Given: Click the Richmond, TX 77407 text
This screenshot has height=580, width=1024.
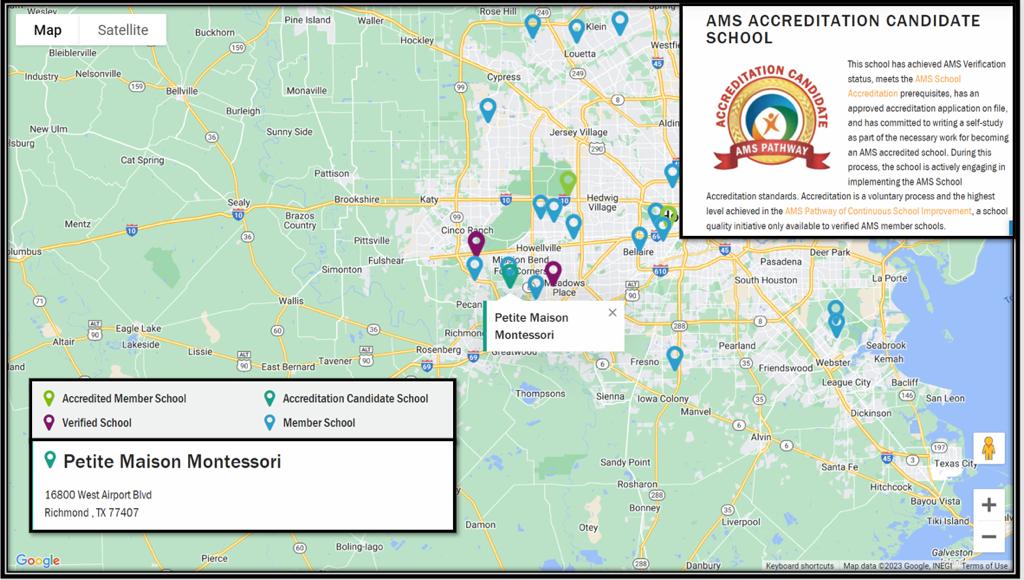Looking at the screenshot, I should (91, 513).
